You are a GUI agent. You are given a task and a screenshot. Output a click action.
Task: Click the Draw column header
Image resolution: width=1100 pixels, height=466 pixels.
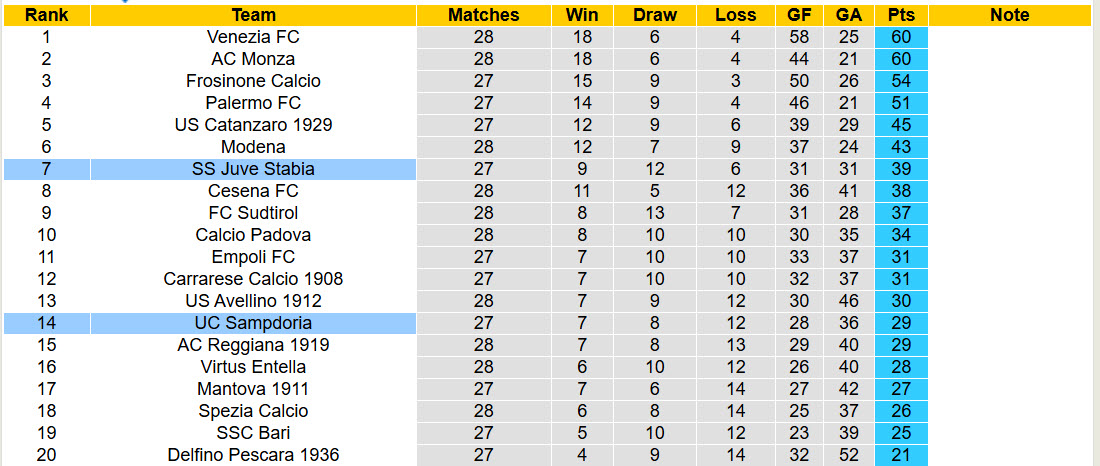[655, 15]
